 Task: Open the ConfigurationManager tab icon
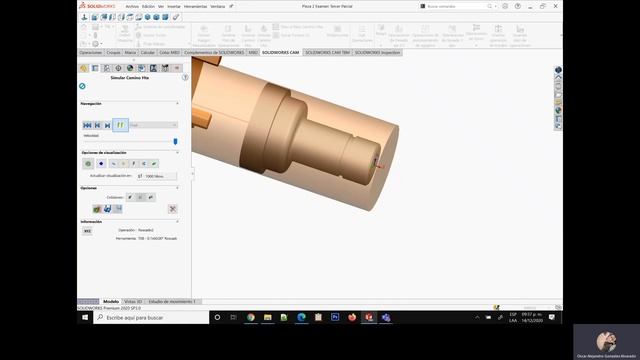107,68
